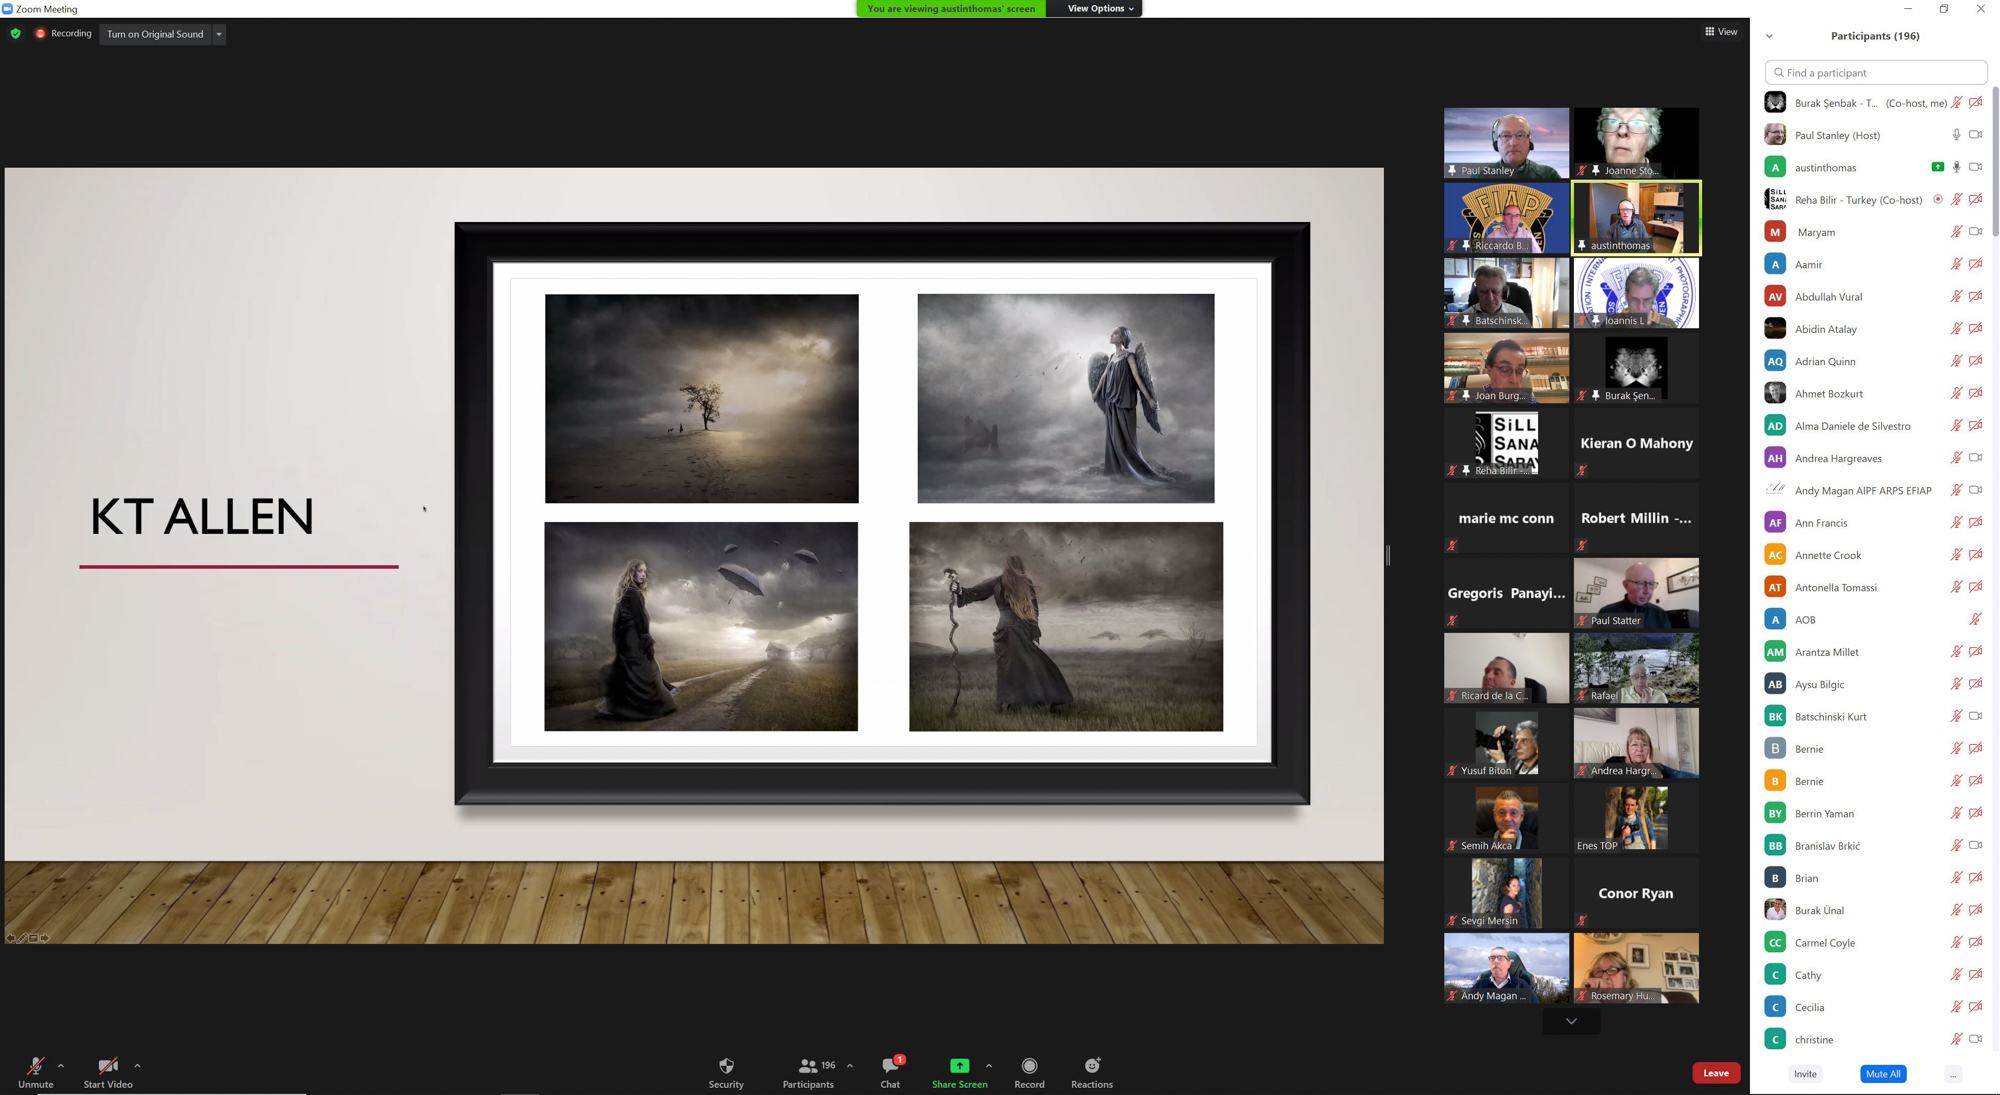Click the 'You are viewing austinthomas' screen' banner
Image resolution: width=2000 pixels, height=1095 pixels.
point(951,9)
